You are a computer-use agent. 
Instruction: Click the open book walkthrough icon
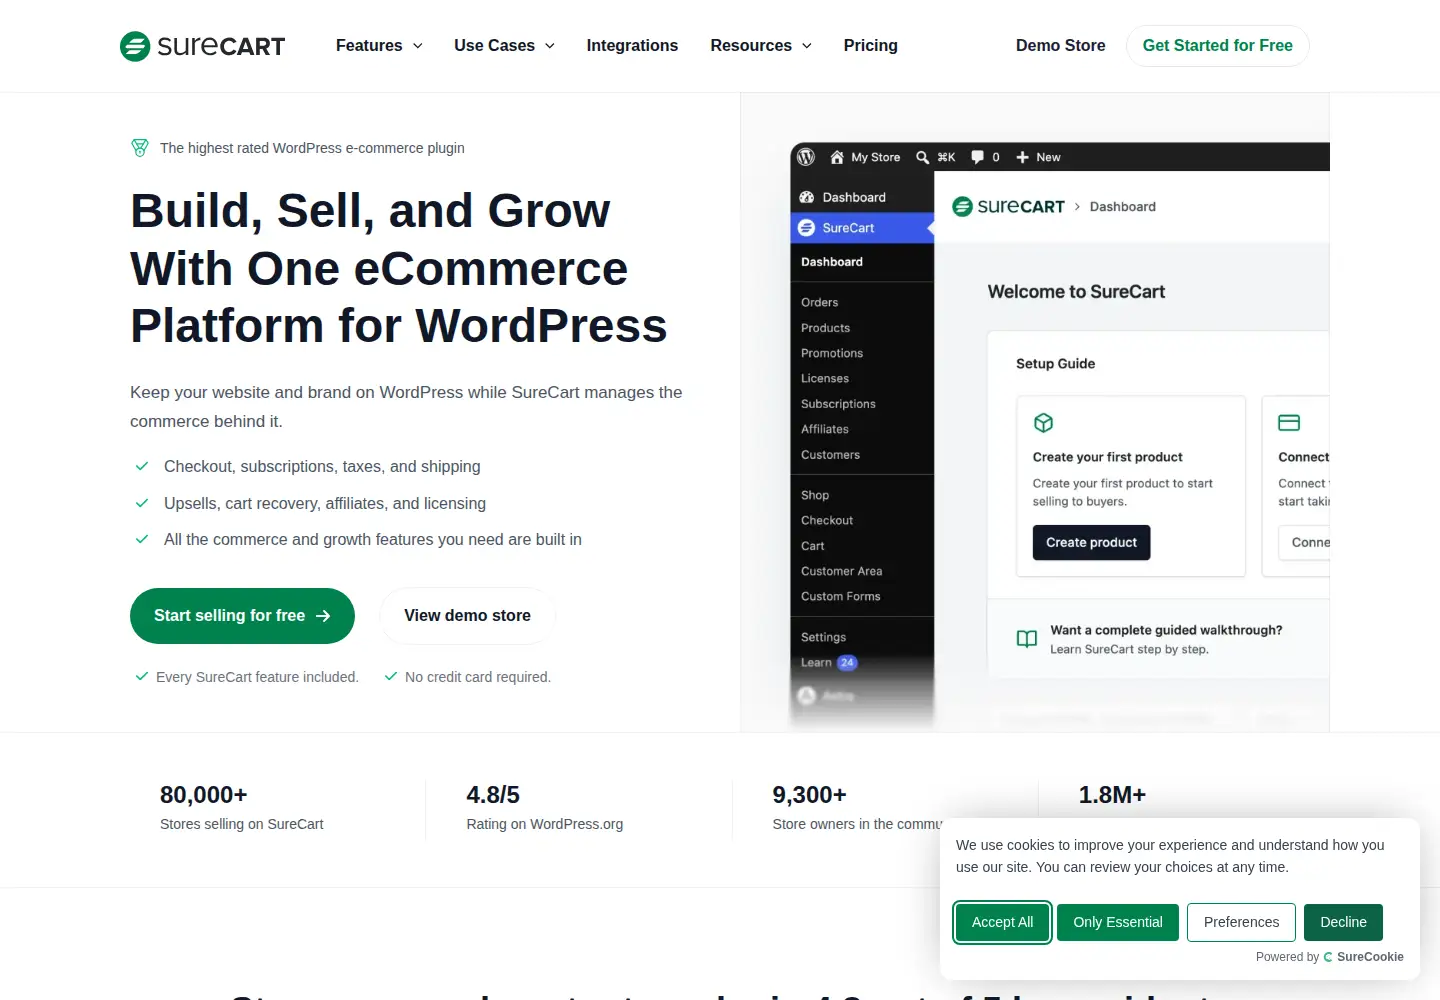1027,639
